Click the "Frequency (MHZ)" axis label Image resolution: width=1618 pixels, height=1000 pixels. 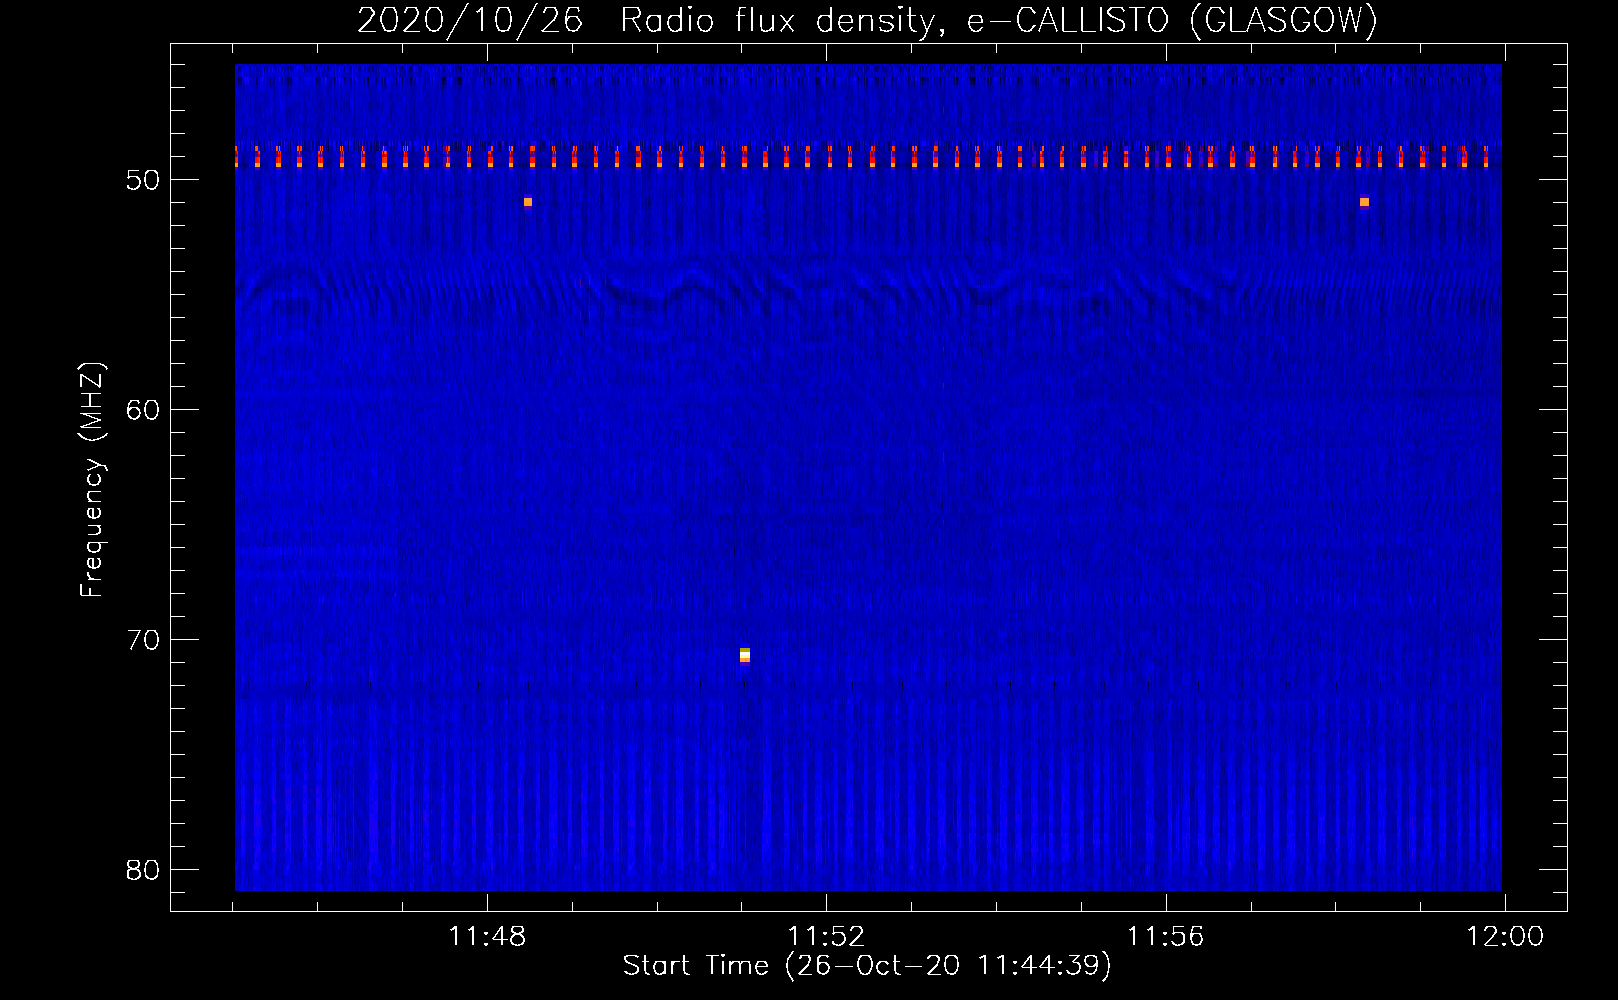point(92,480)
